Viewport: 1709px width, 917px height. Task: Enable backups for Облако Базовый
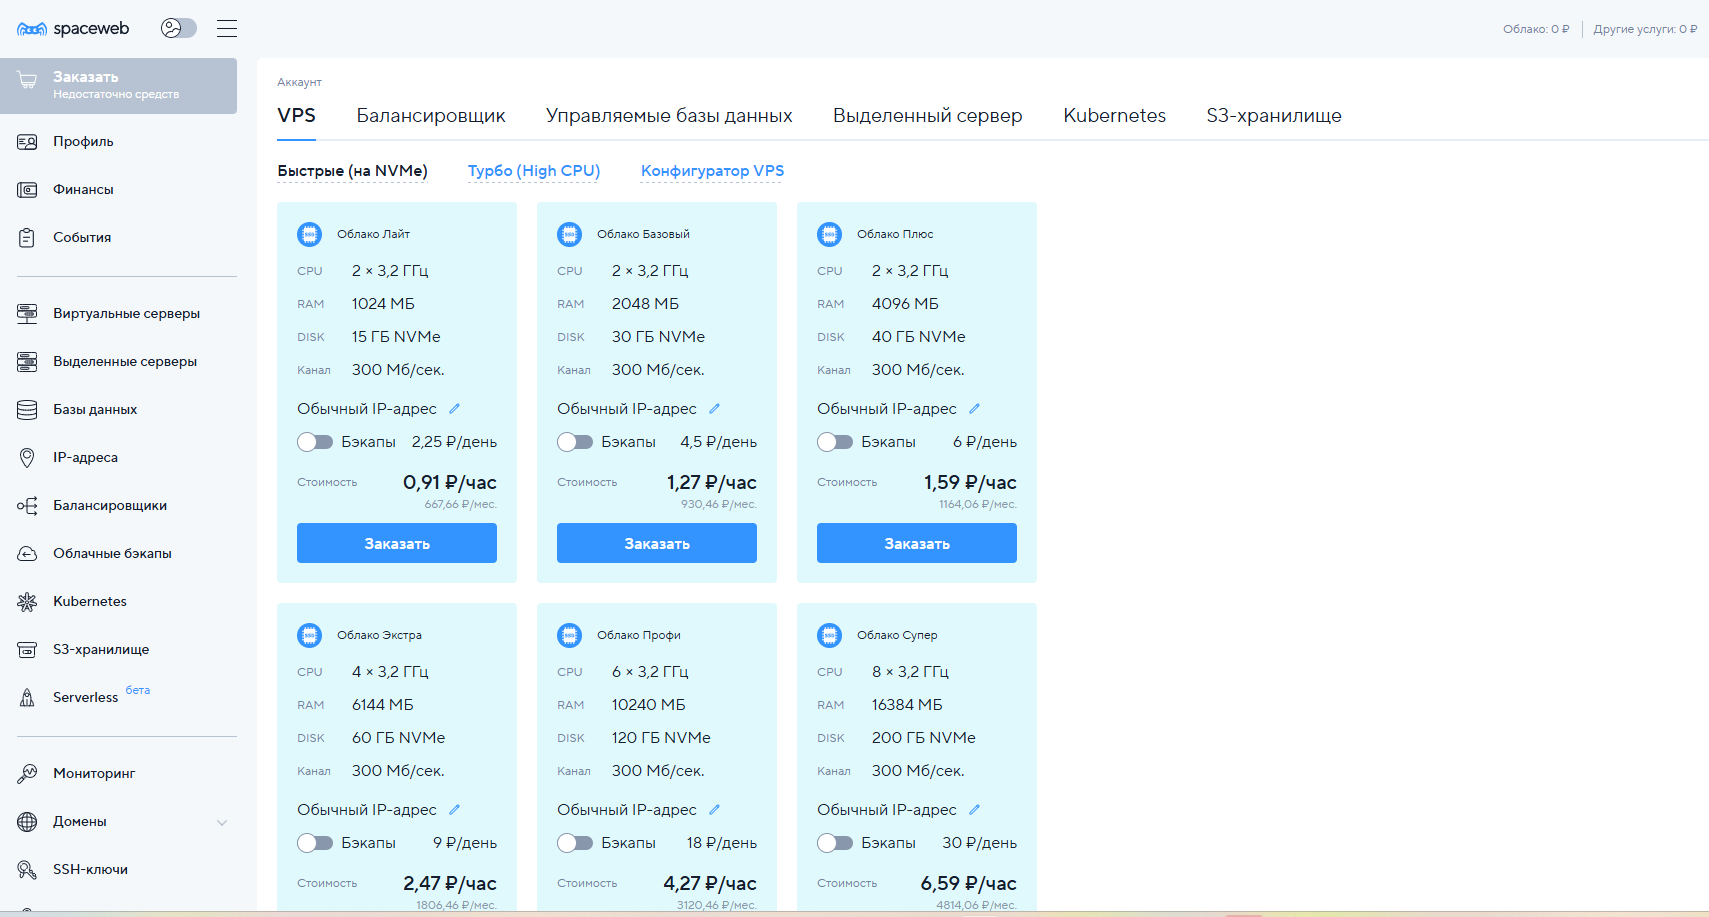pos(575,442)
